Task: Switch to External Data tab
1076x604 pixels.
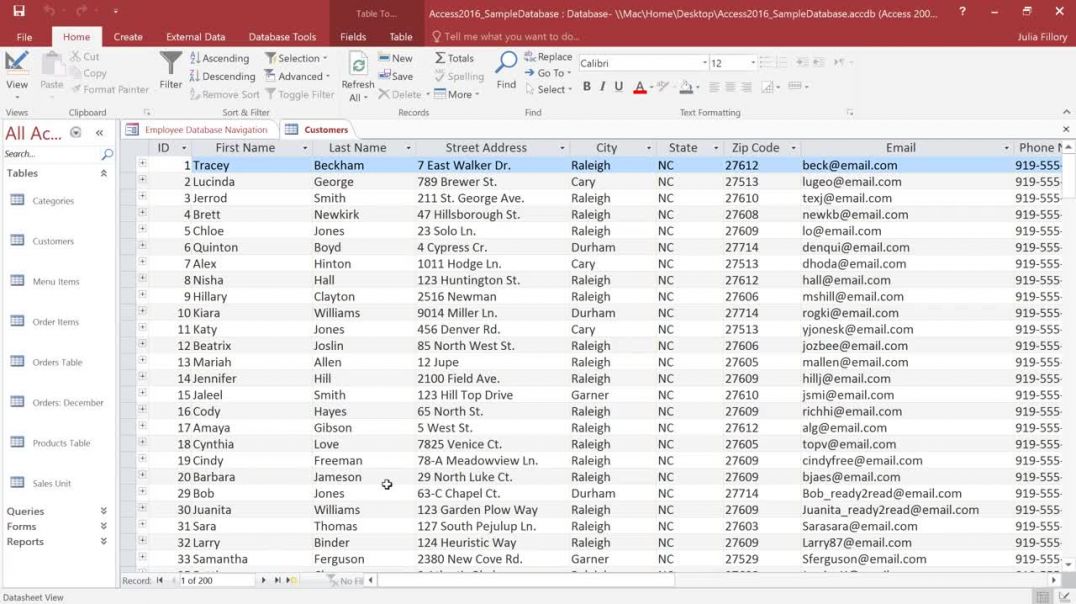Action: pos(196,37)
